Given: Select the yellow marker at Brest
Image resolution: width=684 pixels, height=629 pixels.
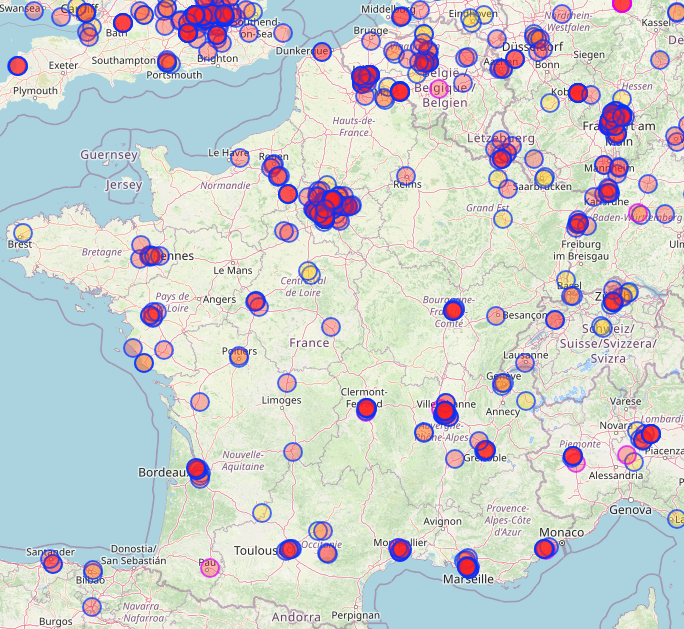Looking at the screenshot, I should tap(22, 232).
